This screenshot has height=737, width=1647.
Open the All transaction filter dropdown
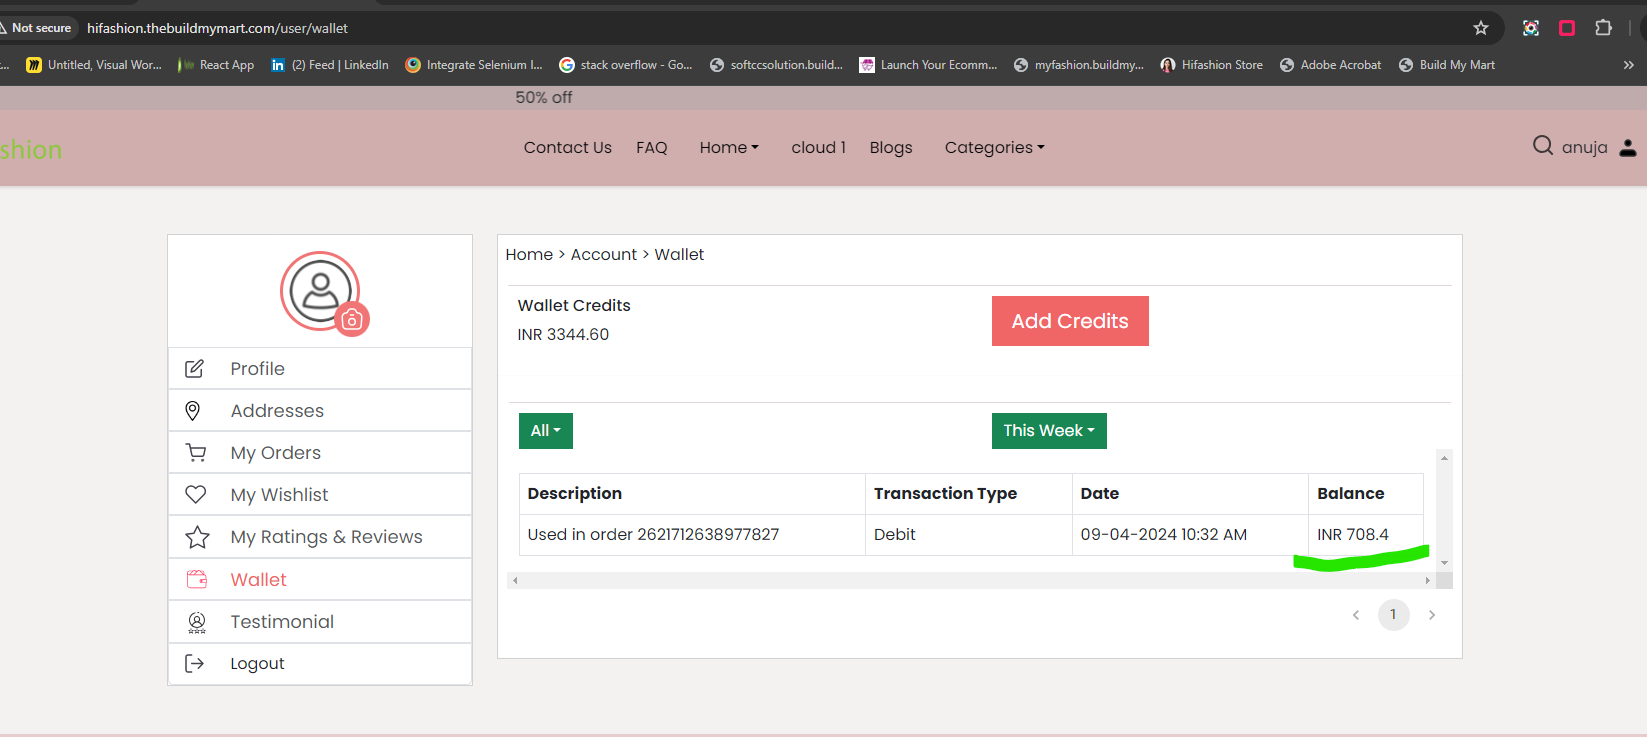click(546, 431)
